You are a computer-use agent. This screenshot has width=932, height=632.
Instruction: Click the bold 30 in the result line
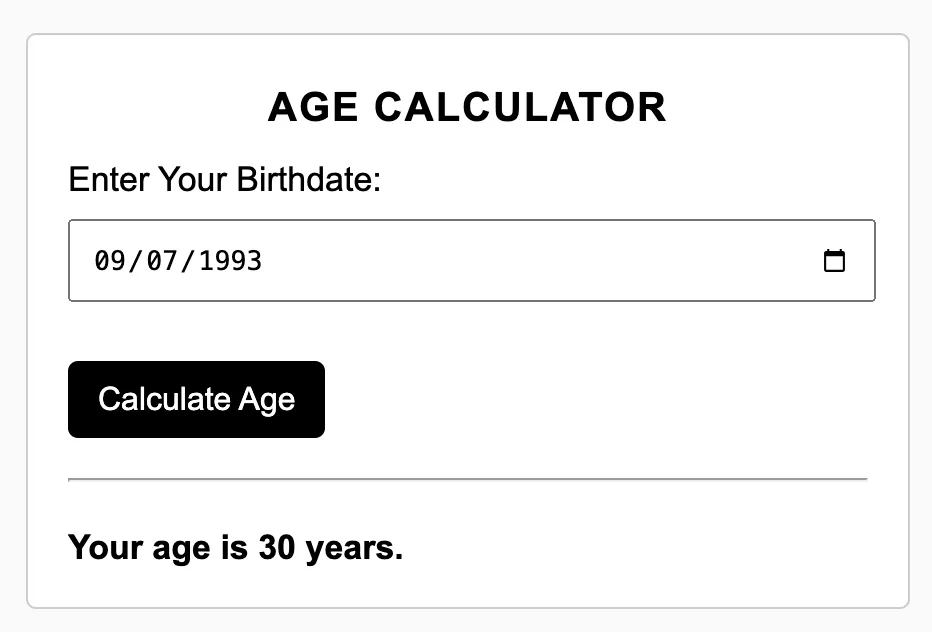pyautogui.click(x=281, y=548)
